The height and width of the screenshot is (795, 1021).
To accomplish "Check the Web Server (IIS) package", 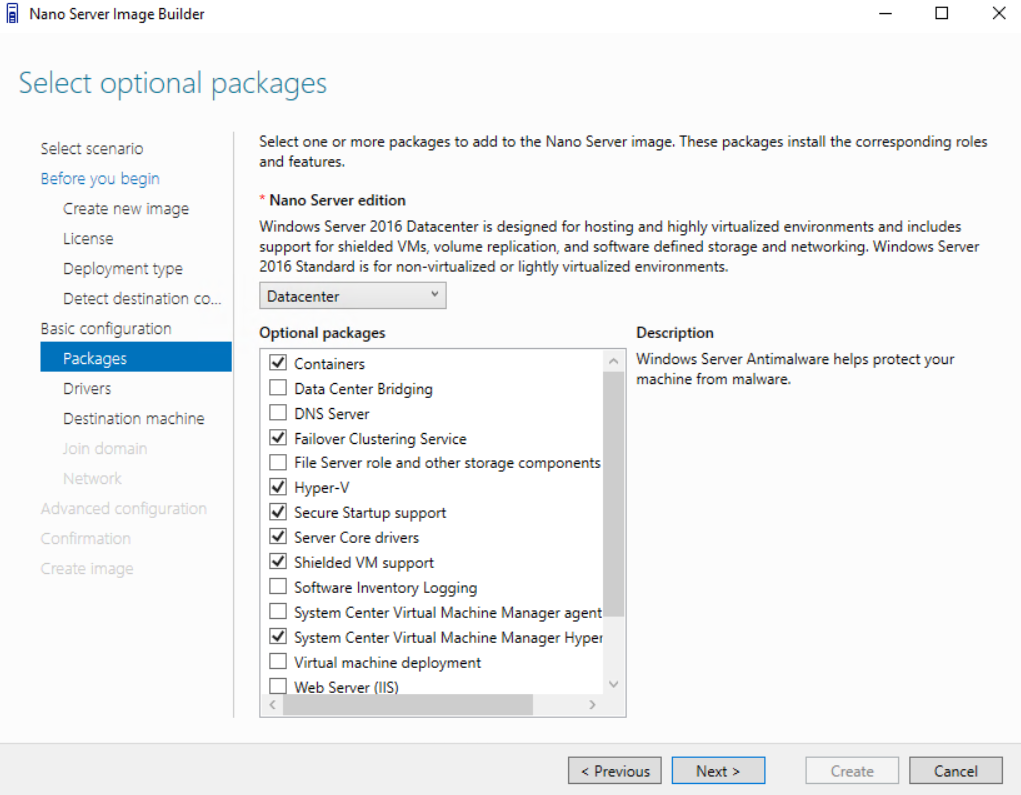I will (x=278, y=686).
